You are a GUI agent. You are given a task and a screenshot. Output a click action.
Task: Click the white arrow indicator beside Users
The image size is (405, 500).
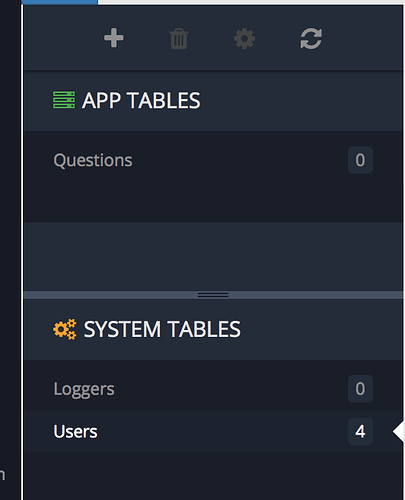pyautogui.click(x=398, y=431)
